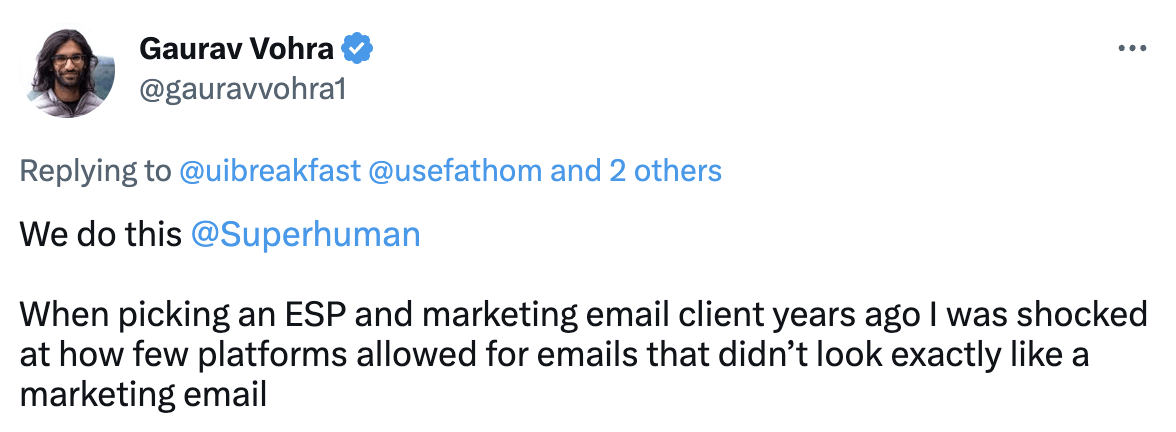Click the tweet's final line "marketing email"
The image size is (1176, 432).
tap(143, 395)
